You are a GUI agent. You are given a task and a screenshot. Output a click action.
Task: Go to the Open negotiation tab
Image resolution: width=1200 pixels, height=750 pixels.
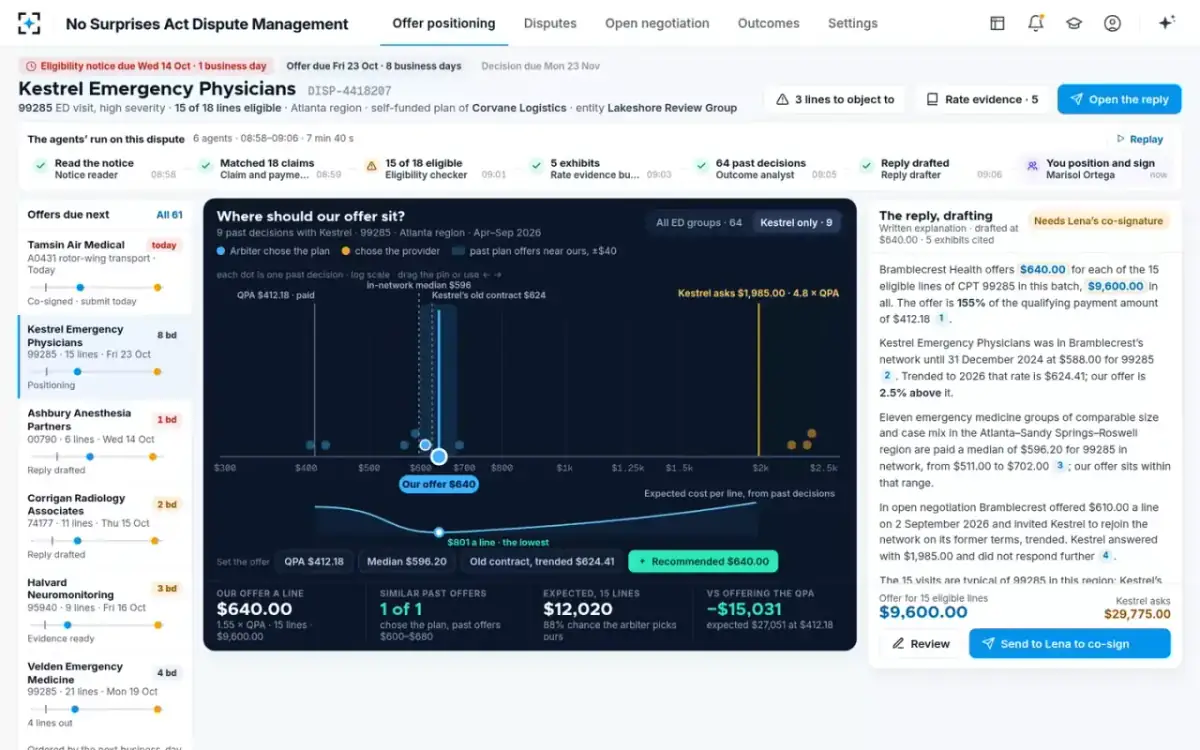[x=657, y=23]
